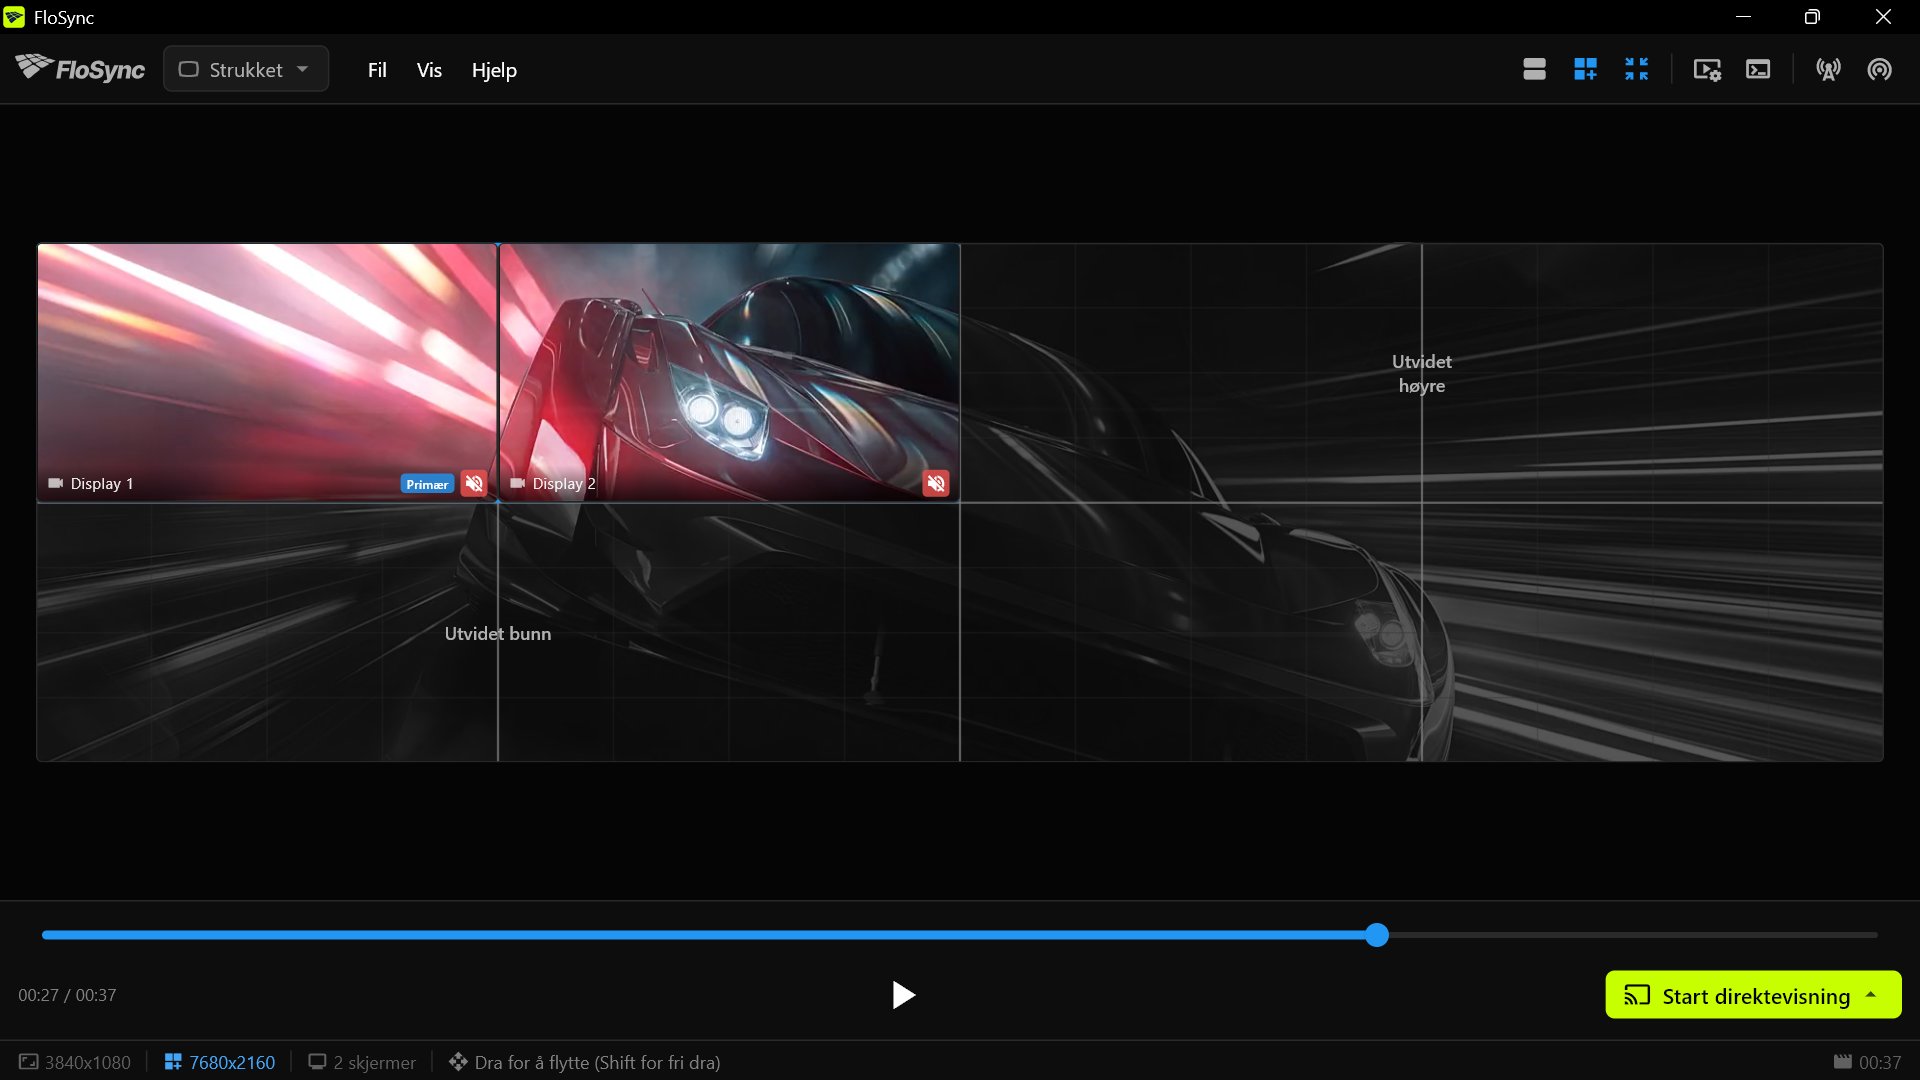
Task: Click the camera icon on Display 1
Action: coord(55,483)
